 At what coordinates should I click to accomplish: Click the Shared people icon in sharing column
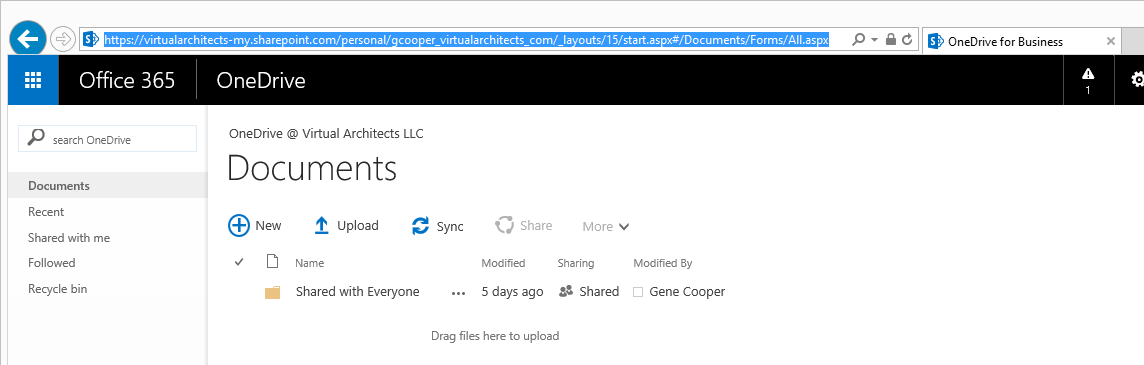(565, 291)
